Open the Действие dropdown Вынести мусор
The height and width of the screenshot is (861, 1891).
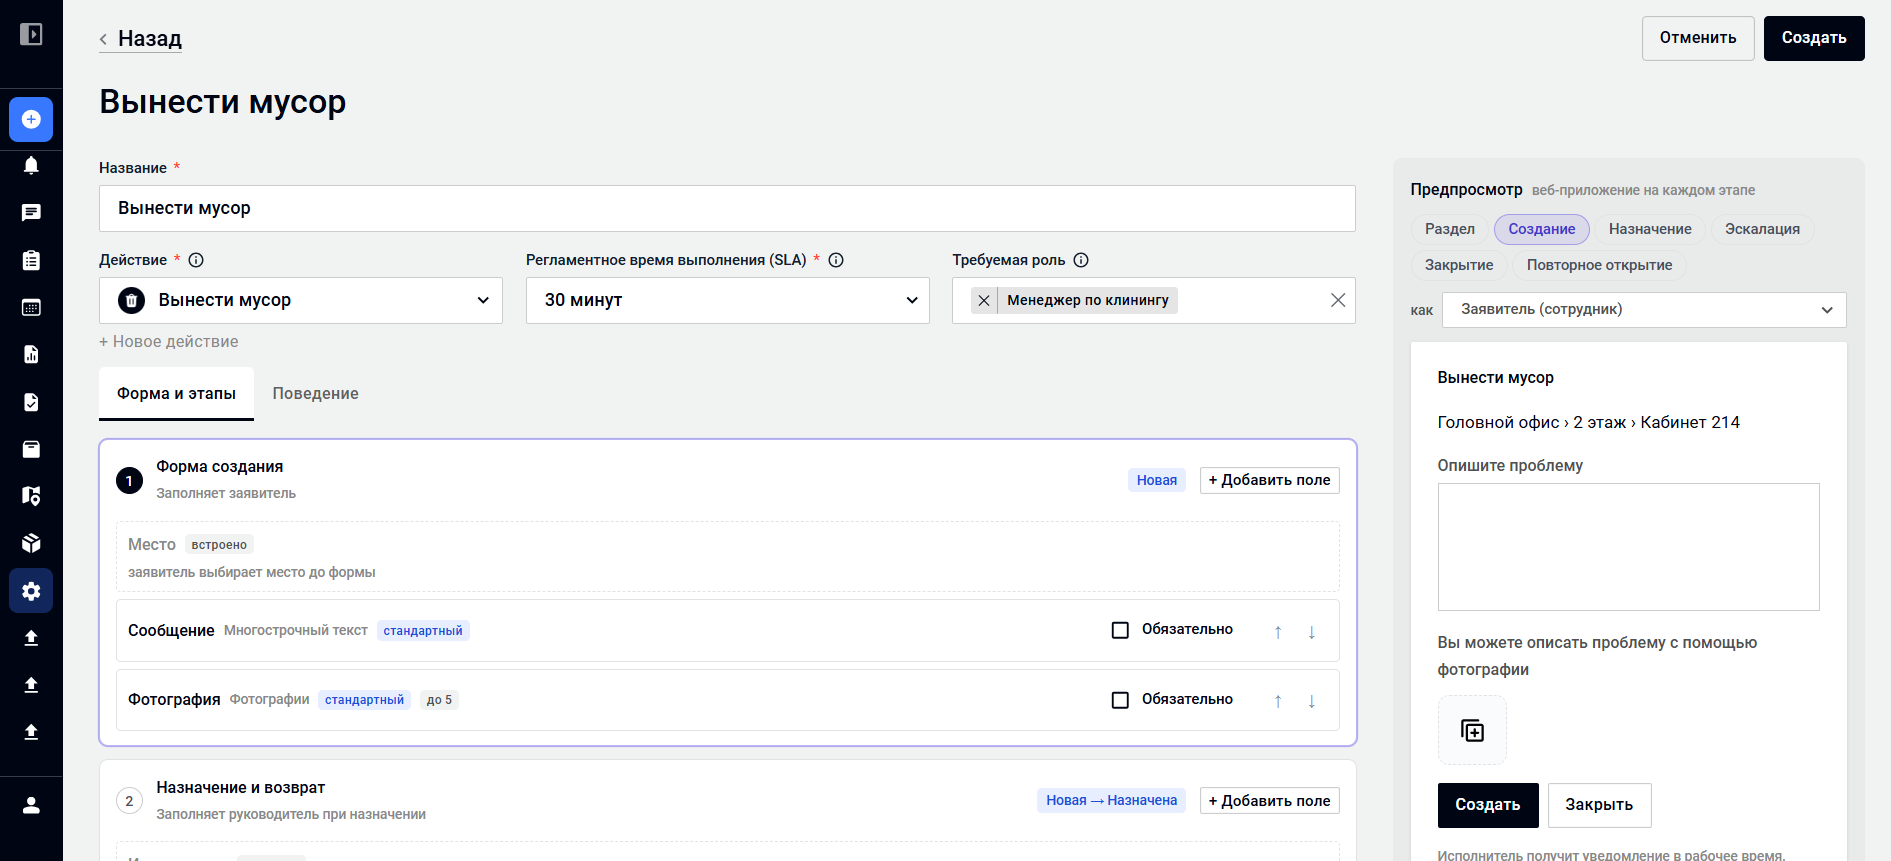pos(301,300)
